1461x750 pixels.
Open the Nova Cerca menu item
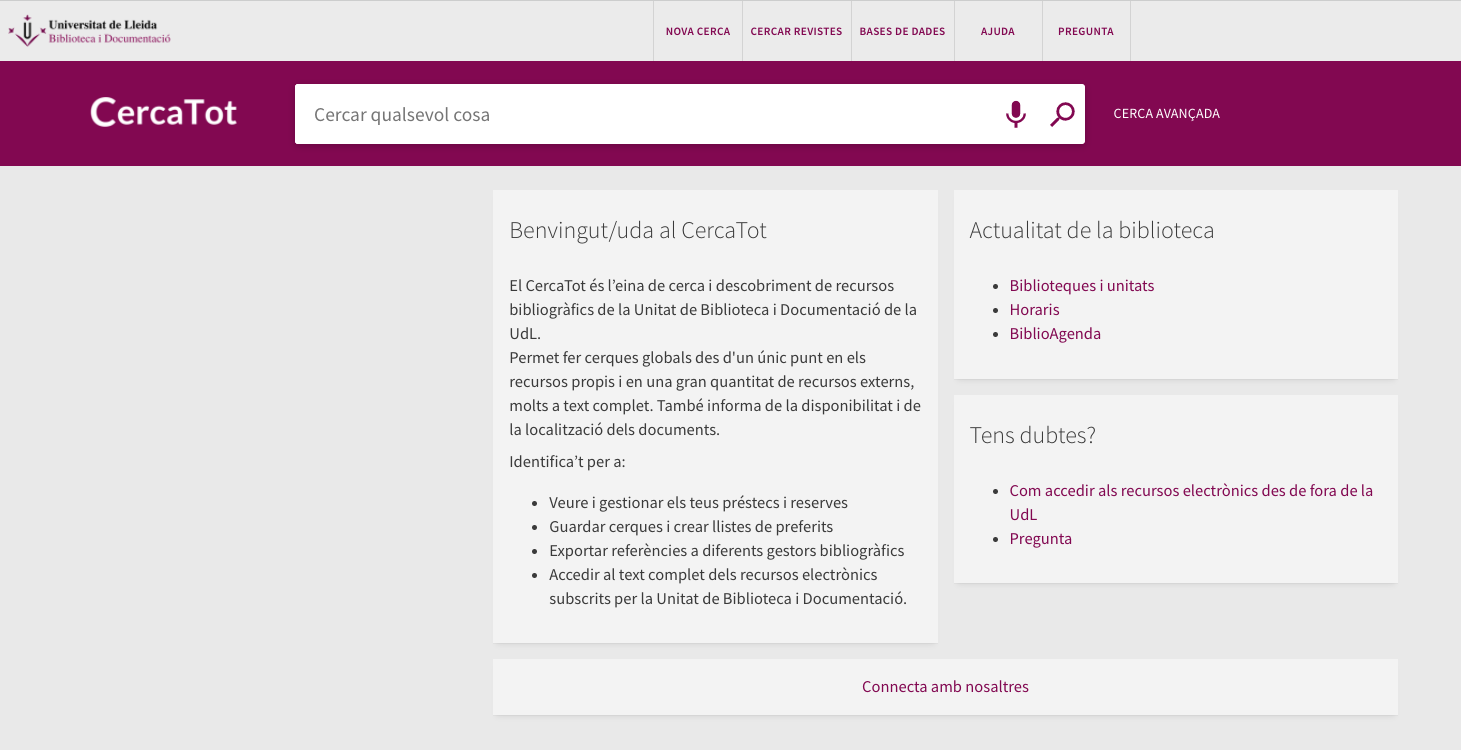(698, 31)
